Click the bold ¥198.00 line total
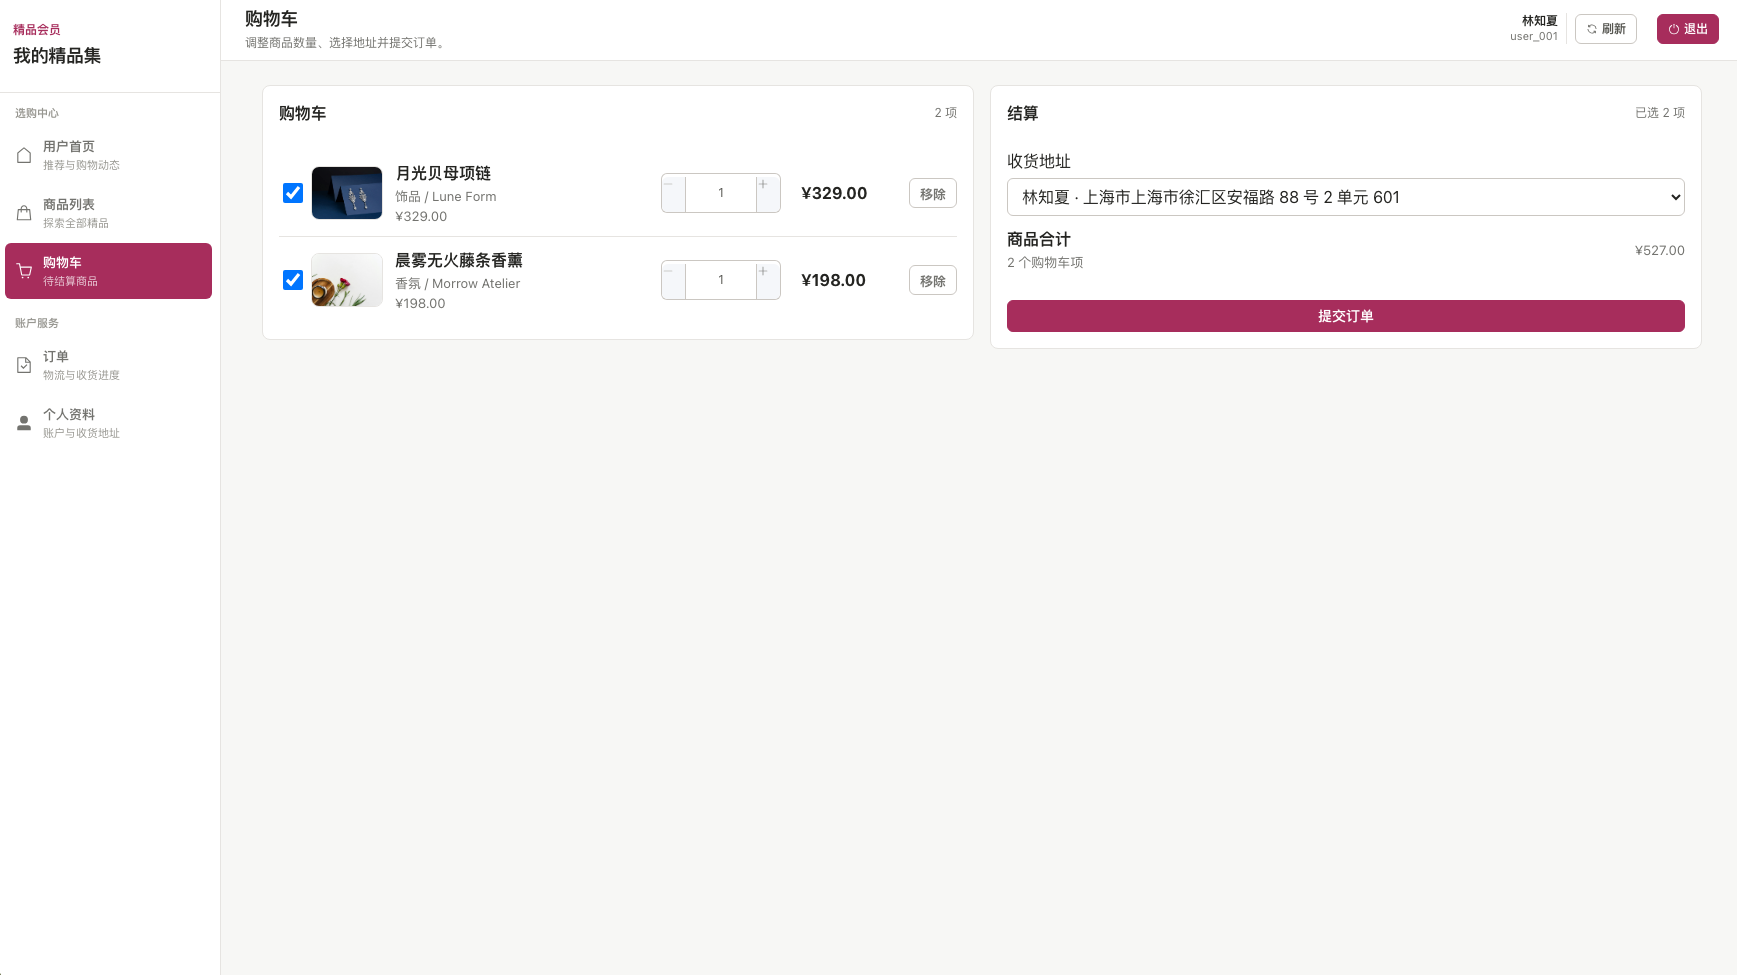The height and width of the screenshot is (975, 1737). click(833, 280)
